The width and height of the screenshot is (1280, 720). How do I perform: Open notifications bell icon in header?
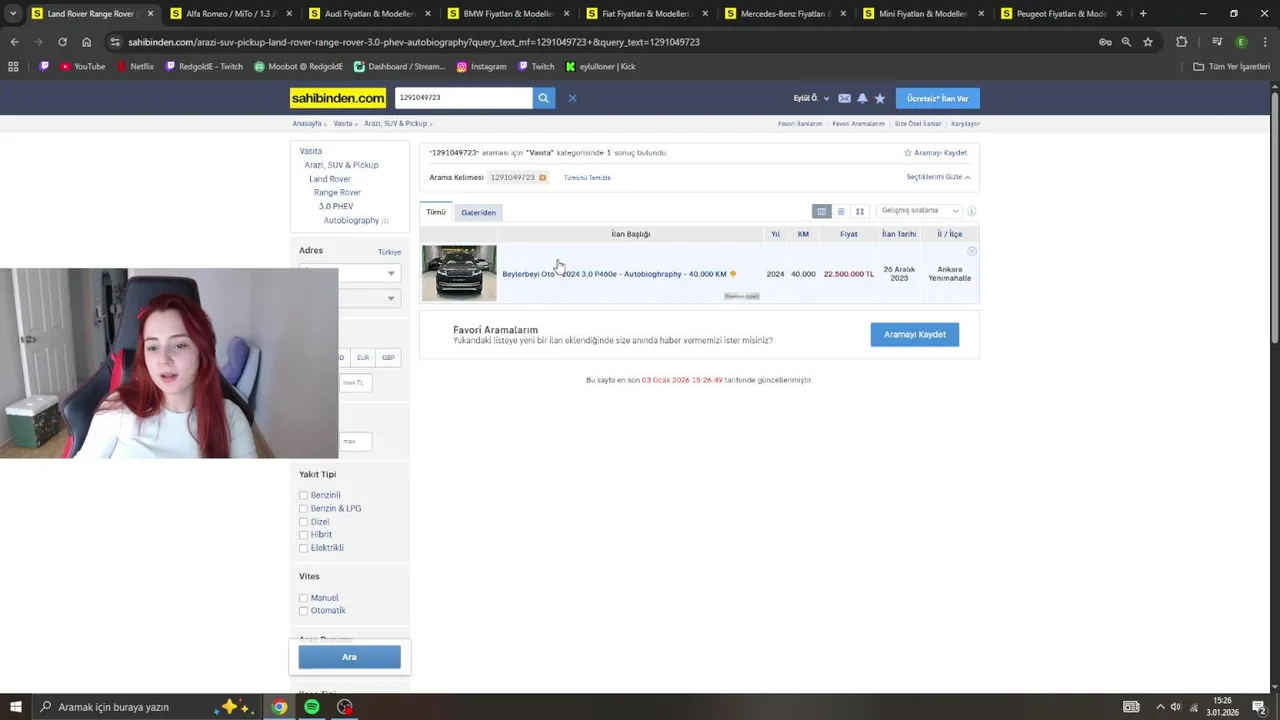862,98
